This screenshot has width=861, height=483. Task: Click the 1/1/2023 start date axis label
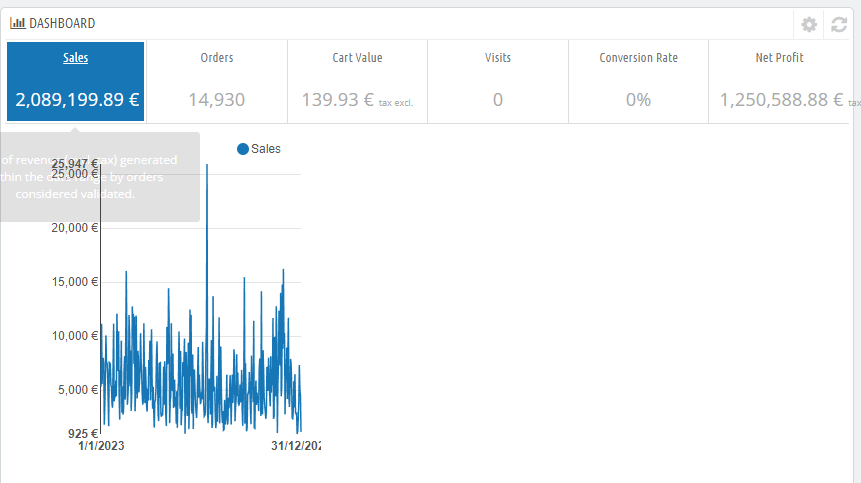pos(102,446)
